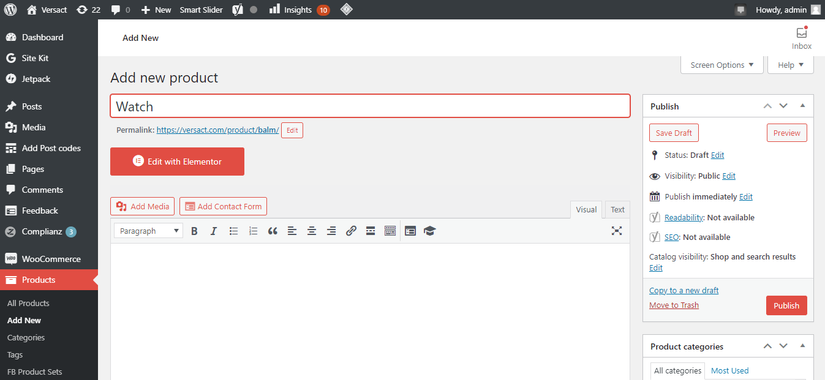Enter distraction-free fullscreen mode
The height and width of the screenshot is (380, 825).
click(617, 231)
